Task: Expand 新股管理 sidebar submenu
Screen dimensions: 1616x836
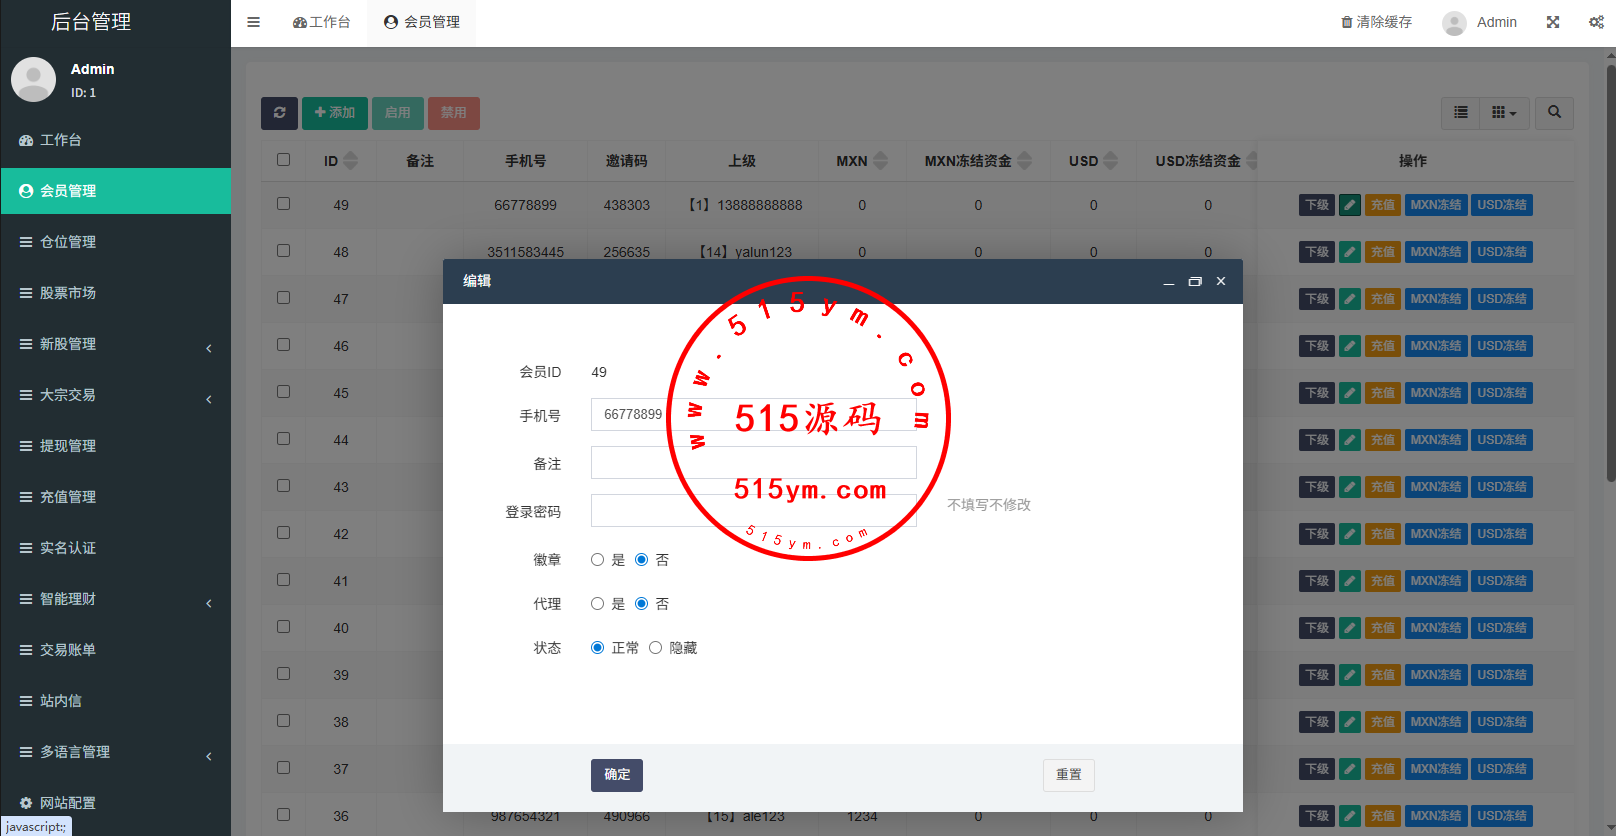Action: click(x=115, y=344)
